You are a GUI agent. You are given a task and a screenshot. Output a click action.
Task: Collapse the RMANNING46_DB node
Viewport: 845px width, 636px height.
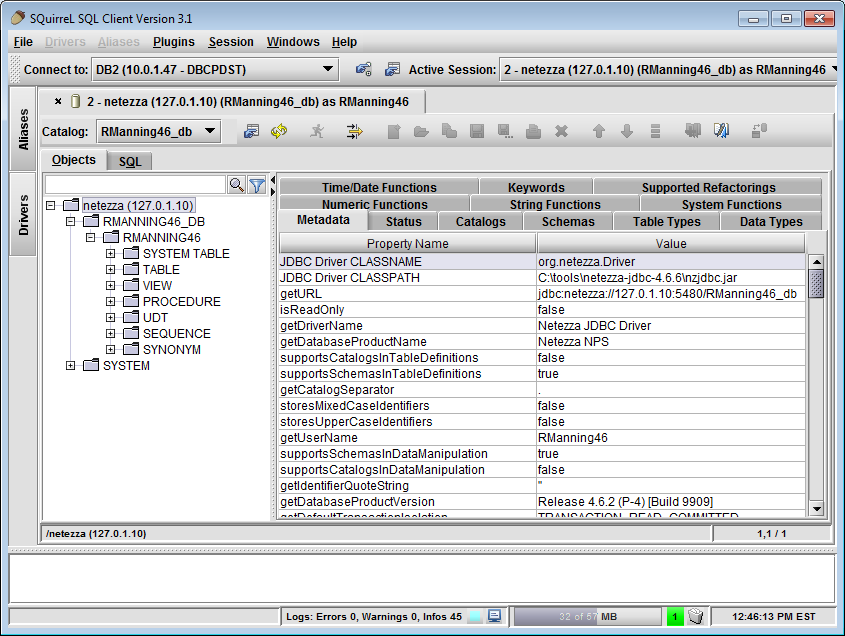[x=71, y=222]
